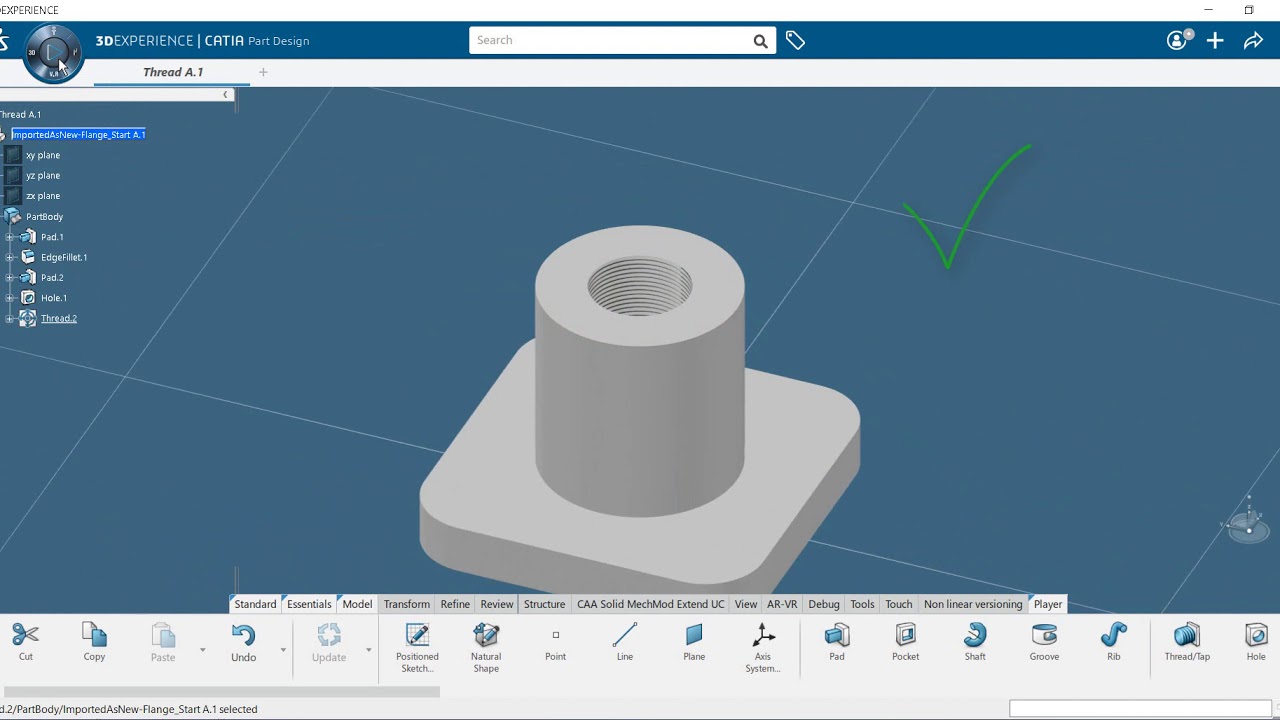This screenshot has width=1280, height=720.
Task: Click the search magnifier icon
Action: (x=761, y=41)
